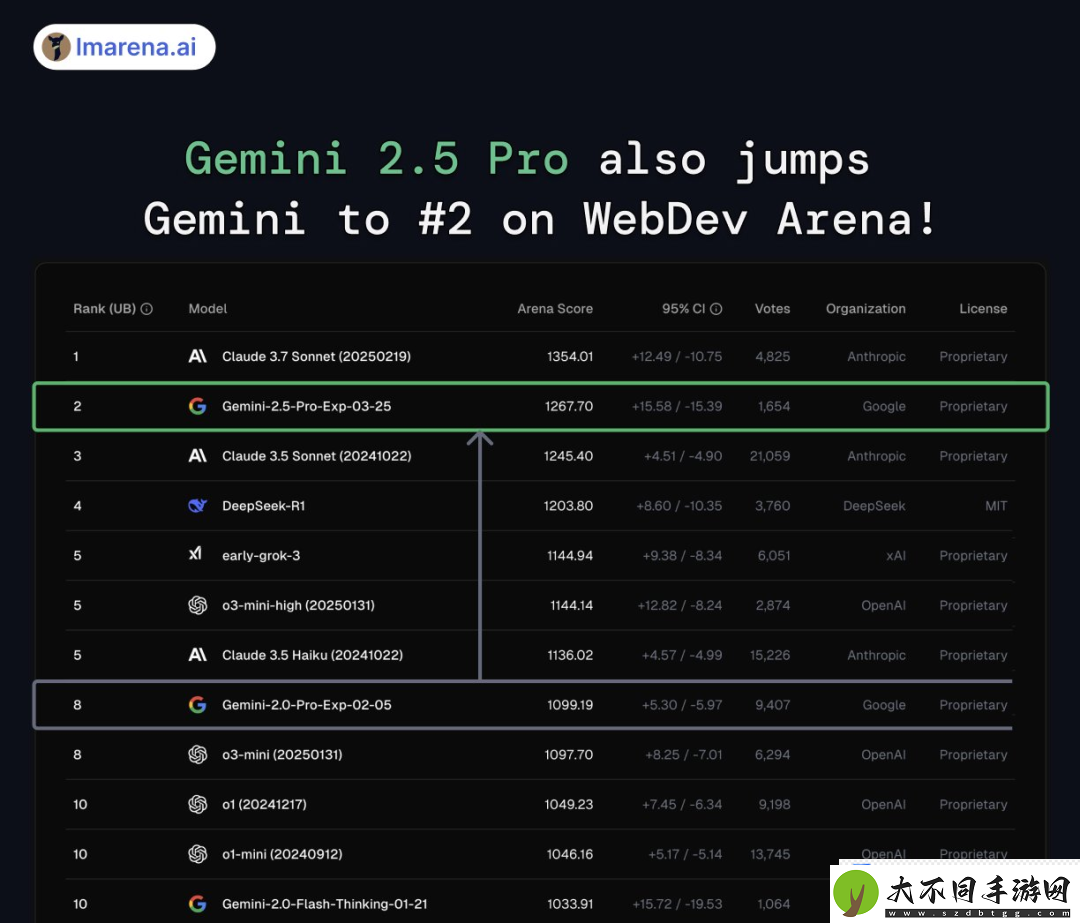Click the Google icon for Gemini-2.0-Pro-Exp-02-05
The height and width of the screenshot is (923, 1080).
tap(198, 705)
